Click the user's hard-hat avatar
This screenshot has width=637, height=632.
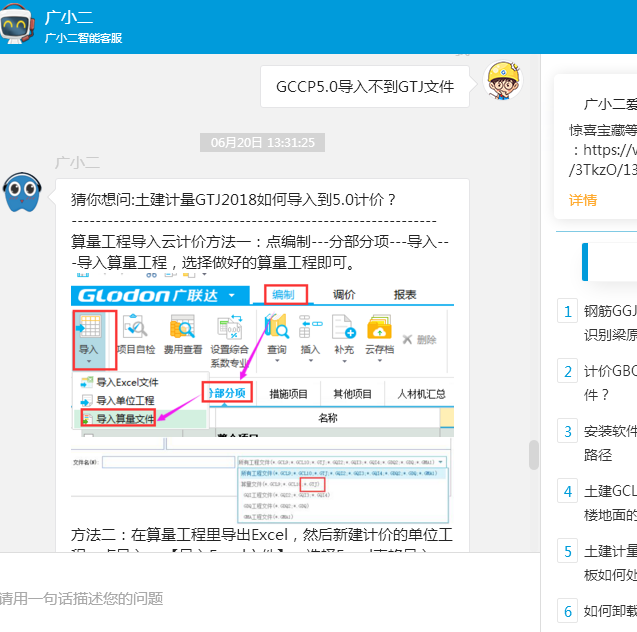(x=503, y=80)
